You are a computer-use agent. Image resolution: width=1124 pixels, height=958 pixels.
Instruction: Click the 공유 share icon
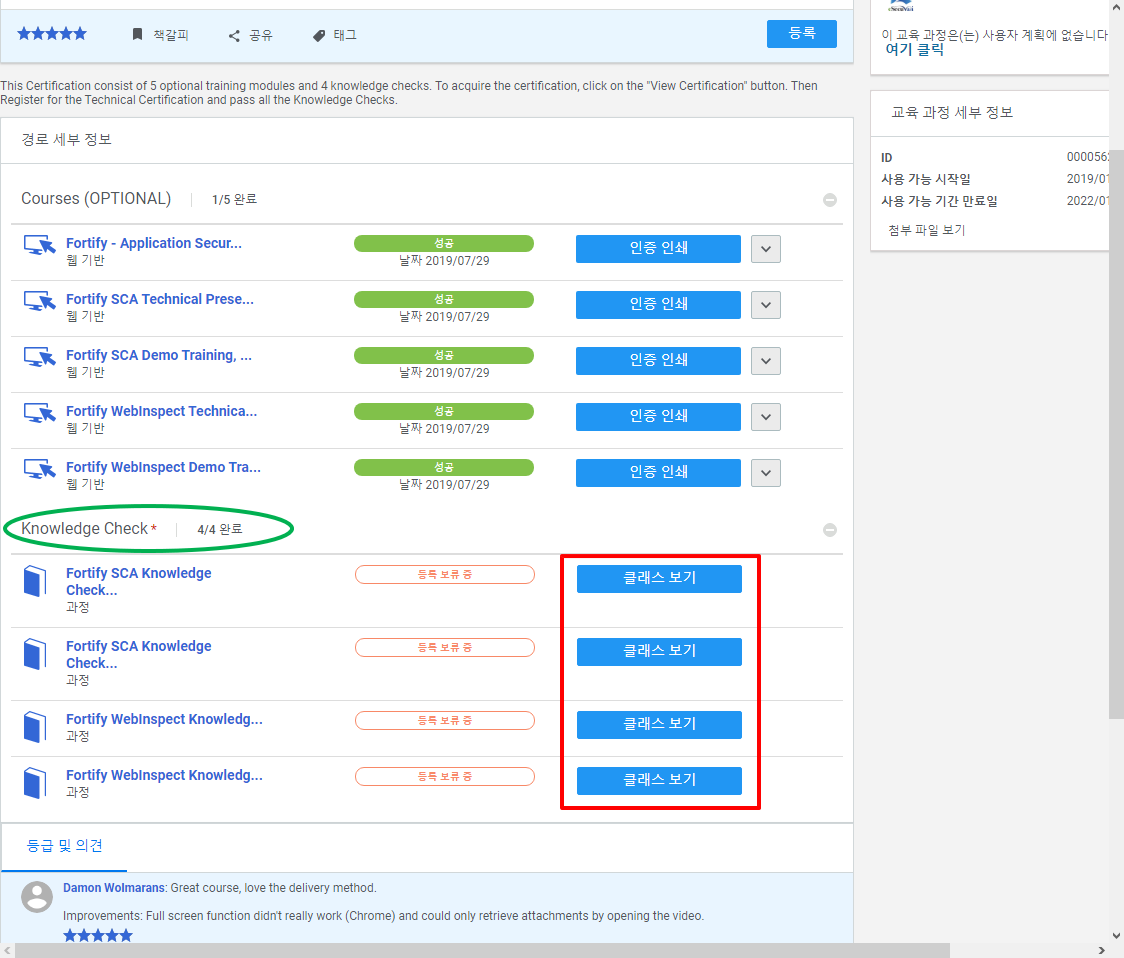[x=234, y=36]
